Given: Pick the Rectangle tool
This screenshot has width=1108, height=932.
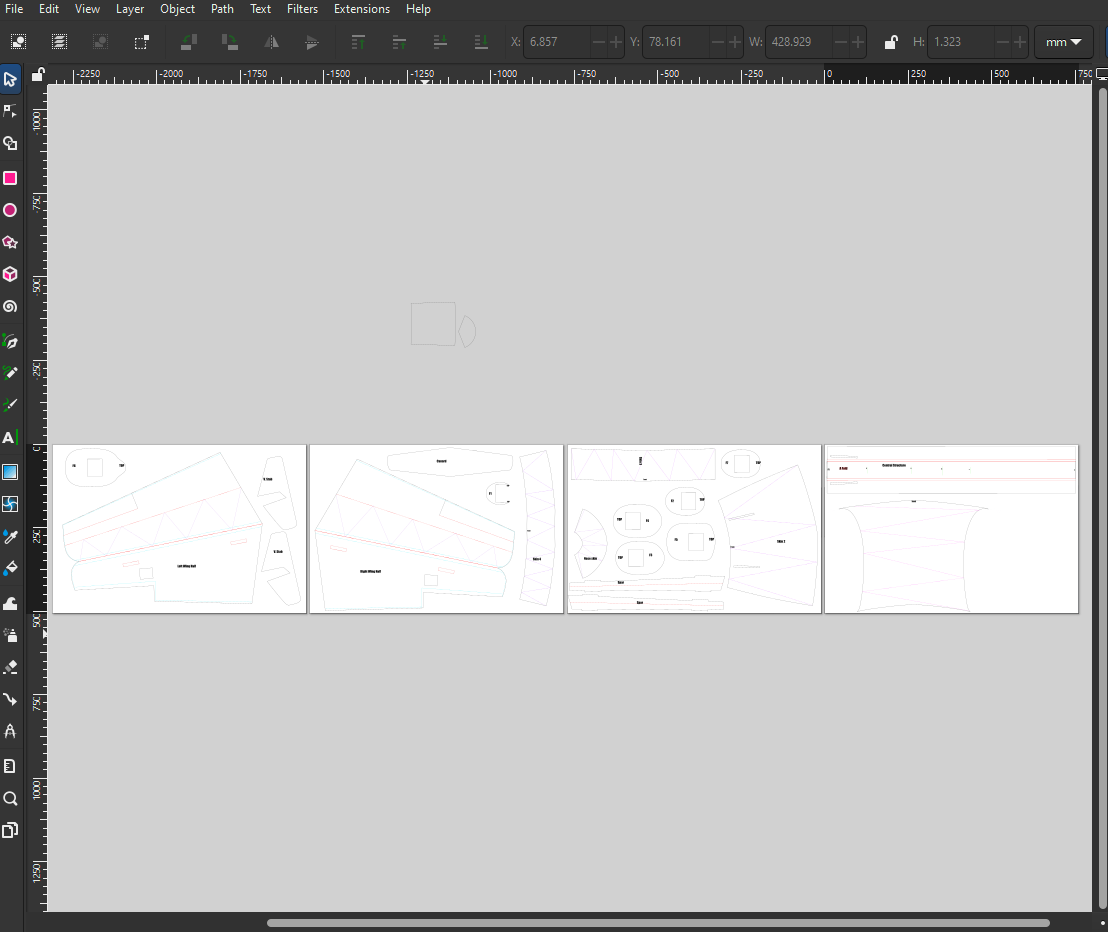Looking at the screenshot, I should click(x=10, y=178).
